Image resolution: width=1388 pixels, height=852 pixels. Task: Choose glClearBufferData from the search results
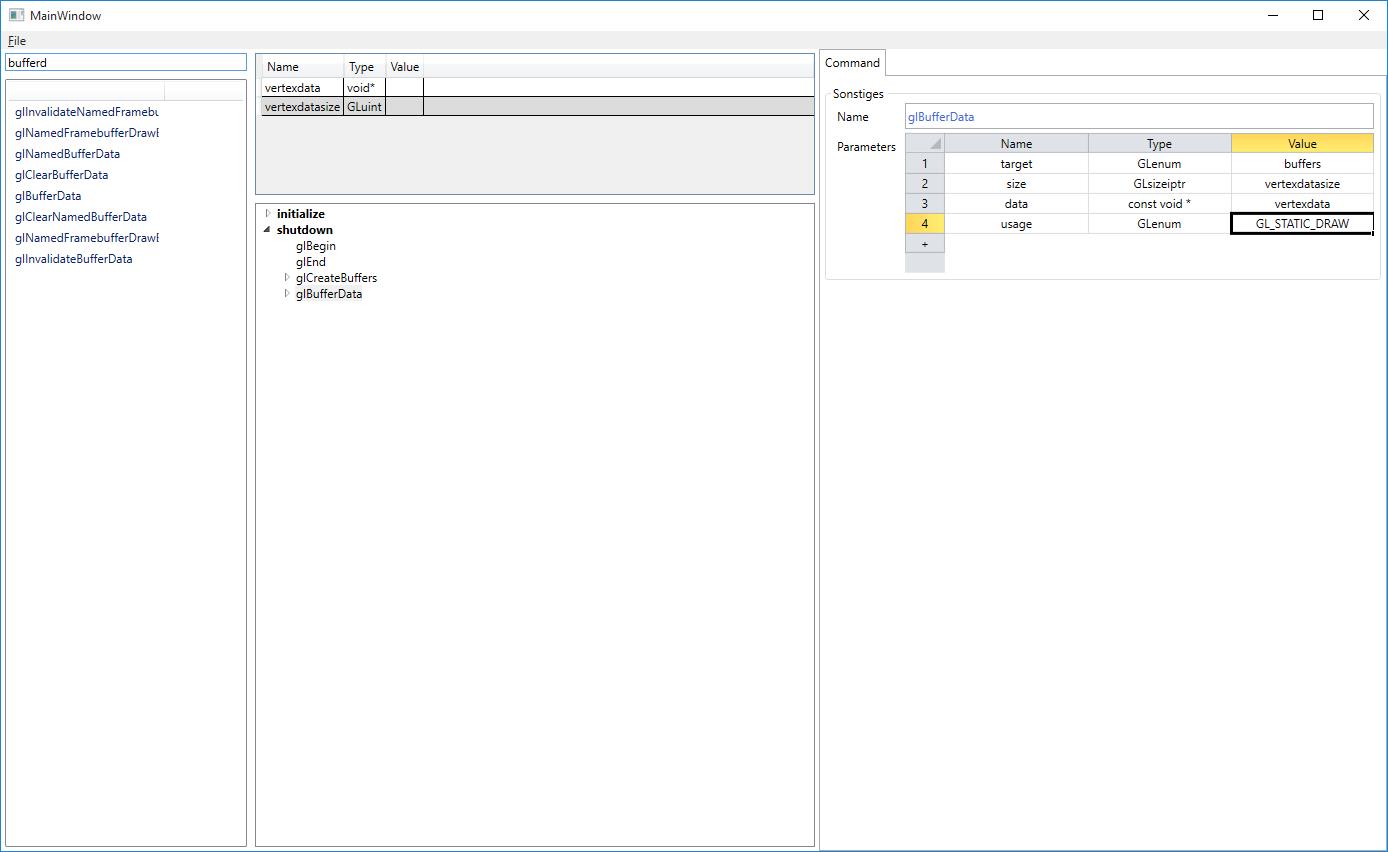(x=61, y=175)
